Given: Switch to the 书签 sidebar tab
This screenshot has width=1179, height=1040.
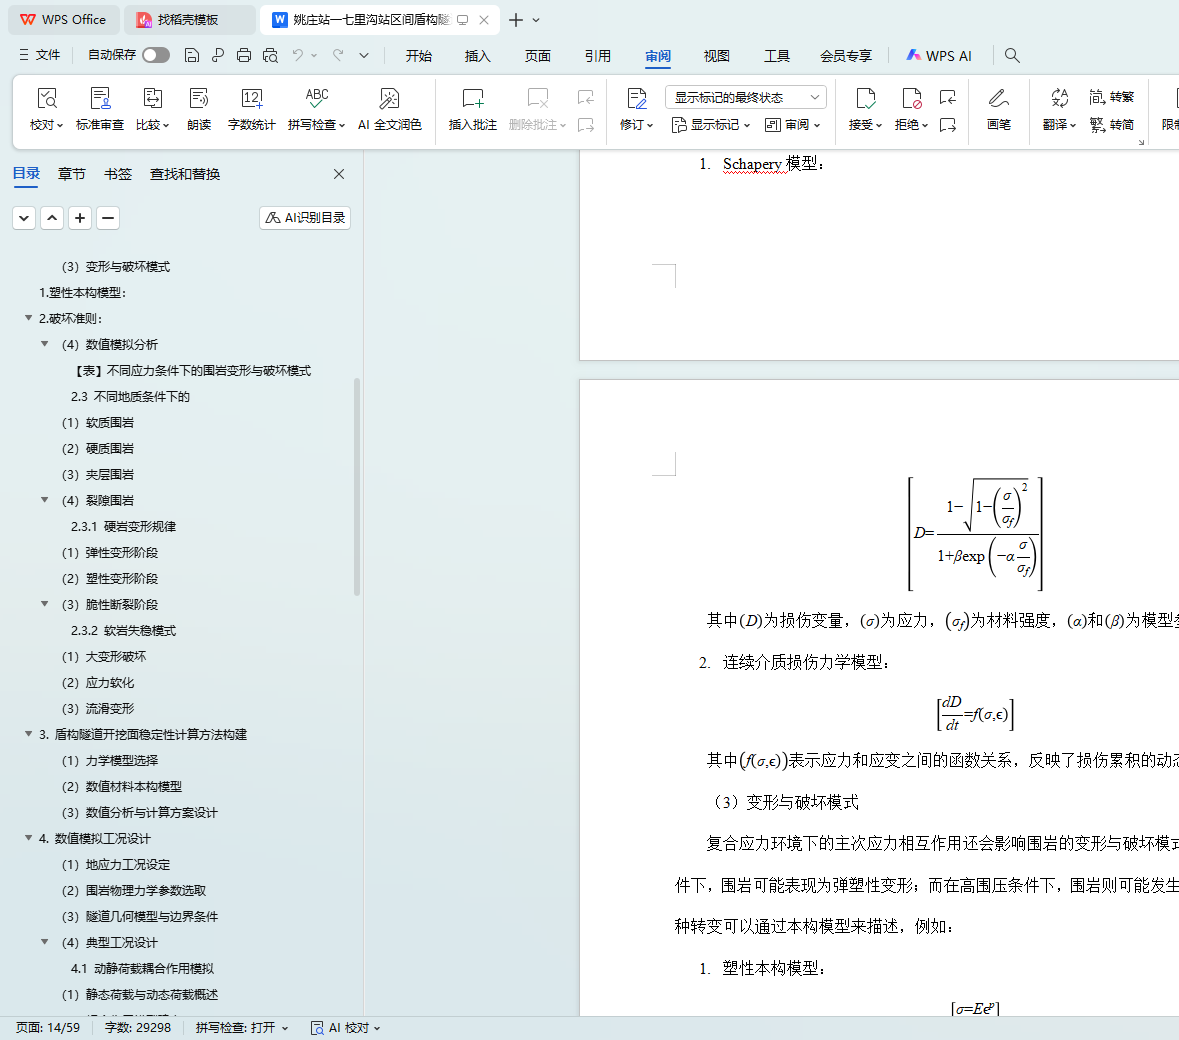Looking at the screenshot, I should coord(118,174).
